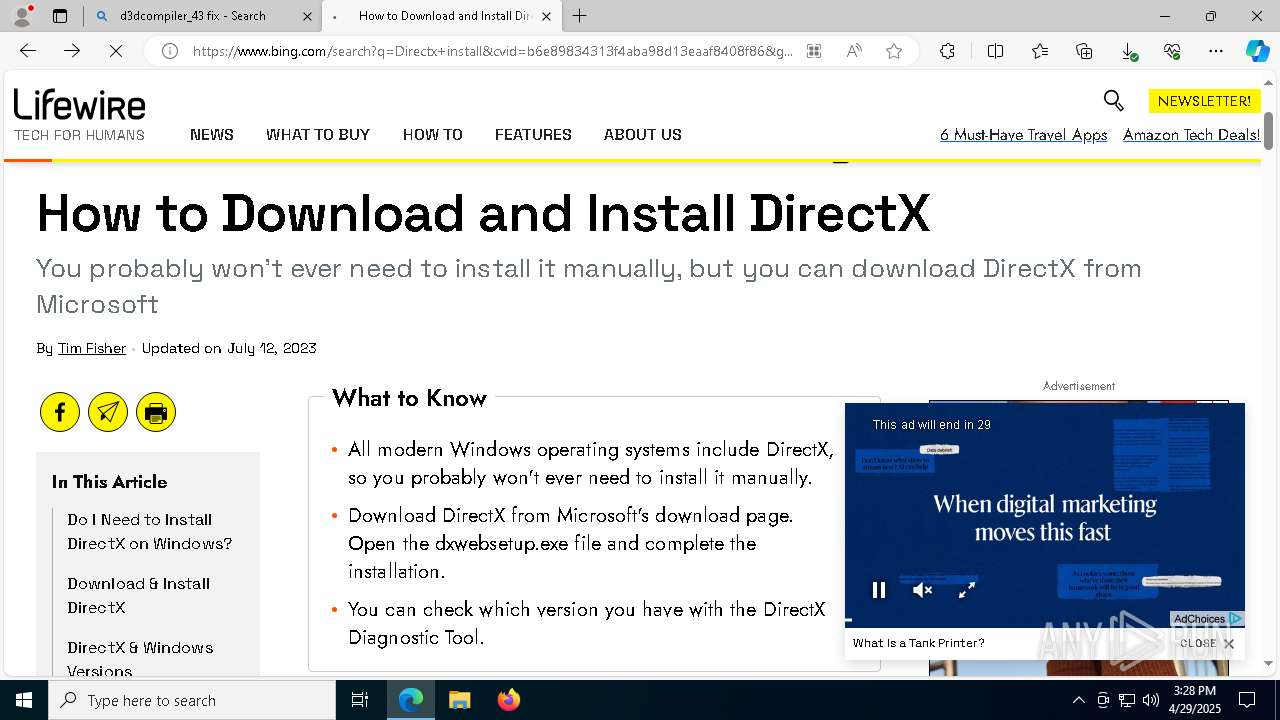Viewport: 1280px width, 720px height.
Task: Share the article on Facebook
Action: pos(60,412)
